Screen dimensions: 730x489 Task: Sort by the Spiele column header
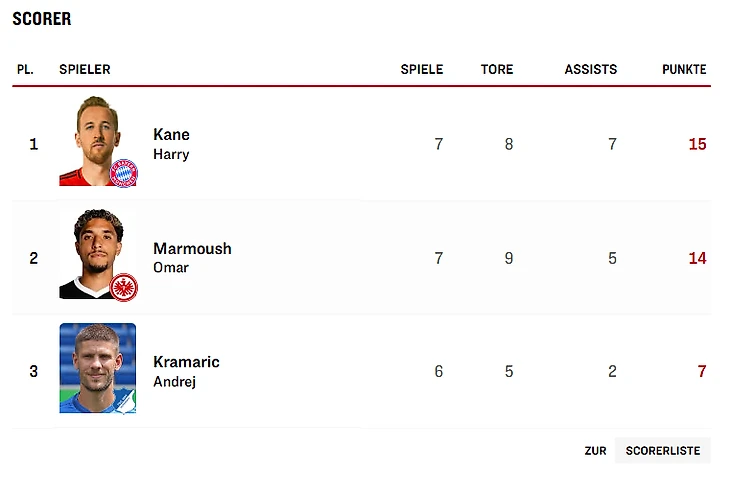pos(421,70)
